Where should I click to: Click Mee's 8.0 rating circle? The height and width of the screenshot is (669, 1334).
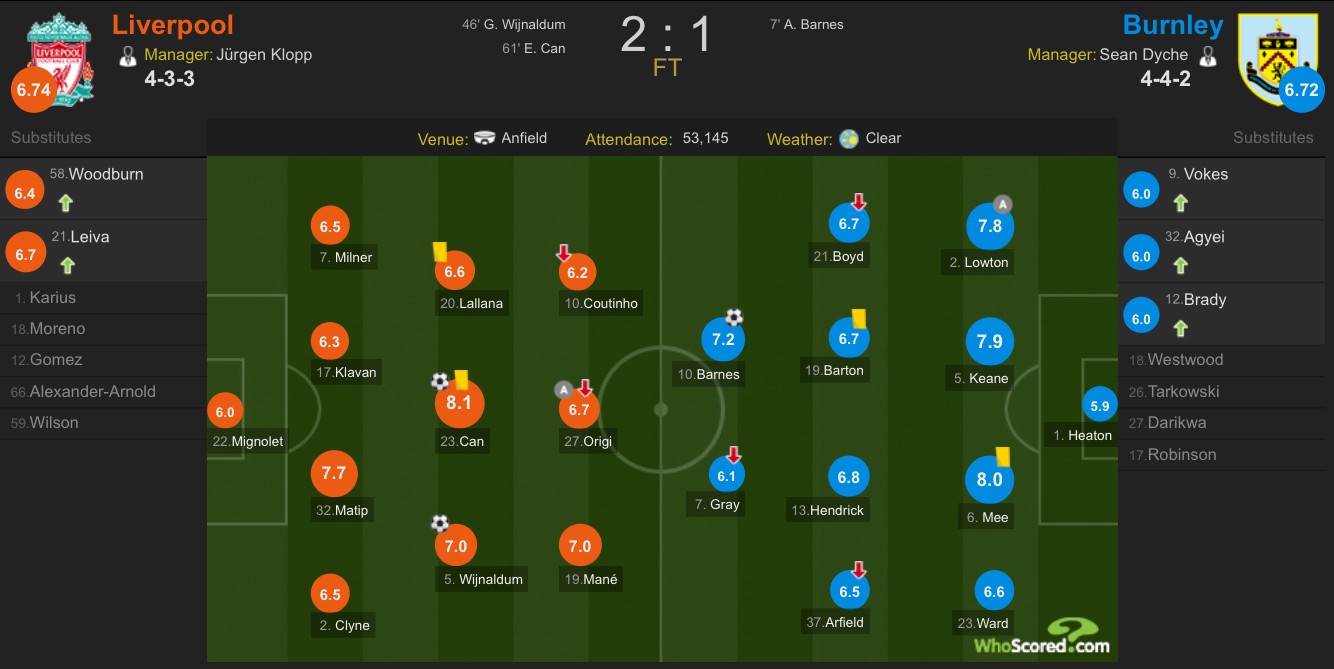coord(990,480)
